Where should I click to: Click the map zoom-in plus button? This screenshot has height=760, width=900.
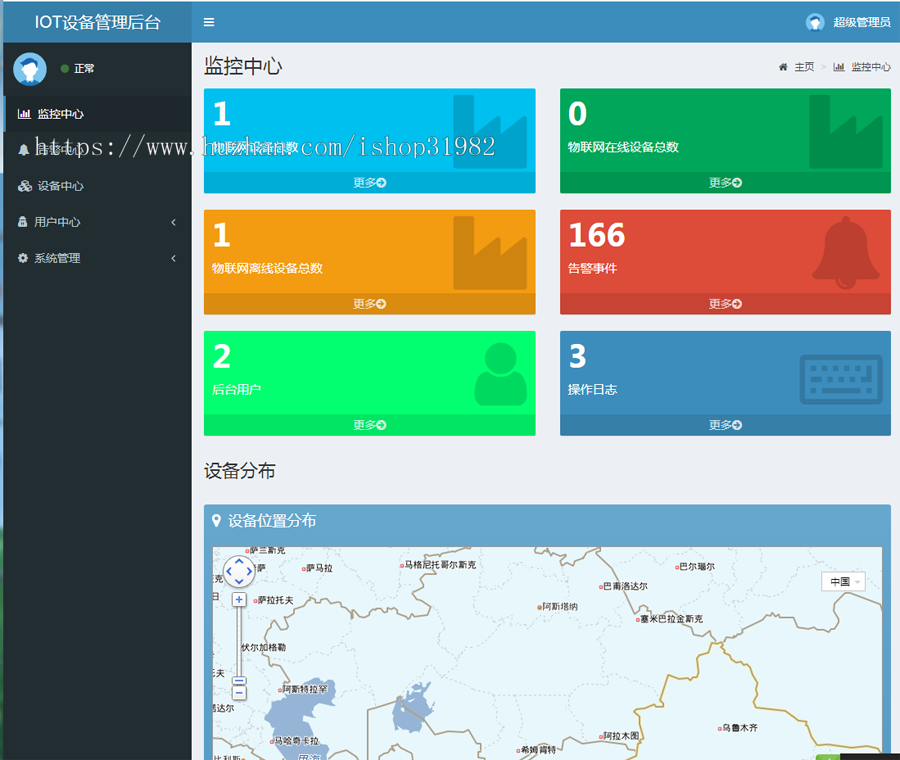pos(239,599)
